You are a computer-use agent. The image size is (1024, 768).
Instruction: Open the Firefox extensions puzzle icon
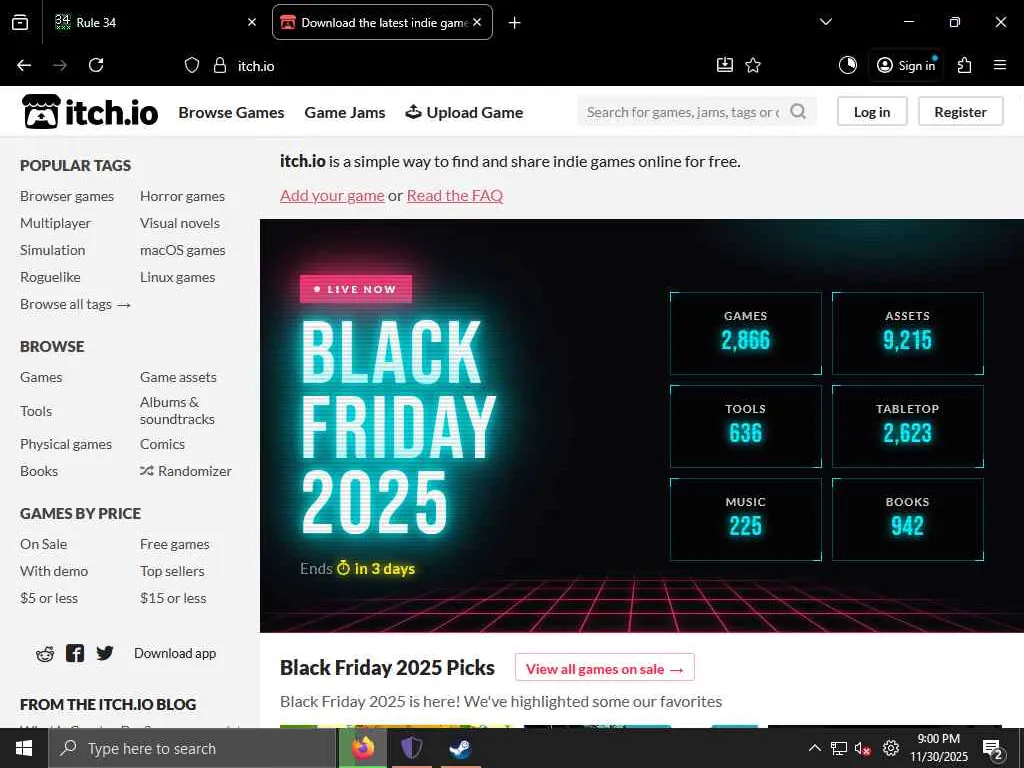(965, 65)
